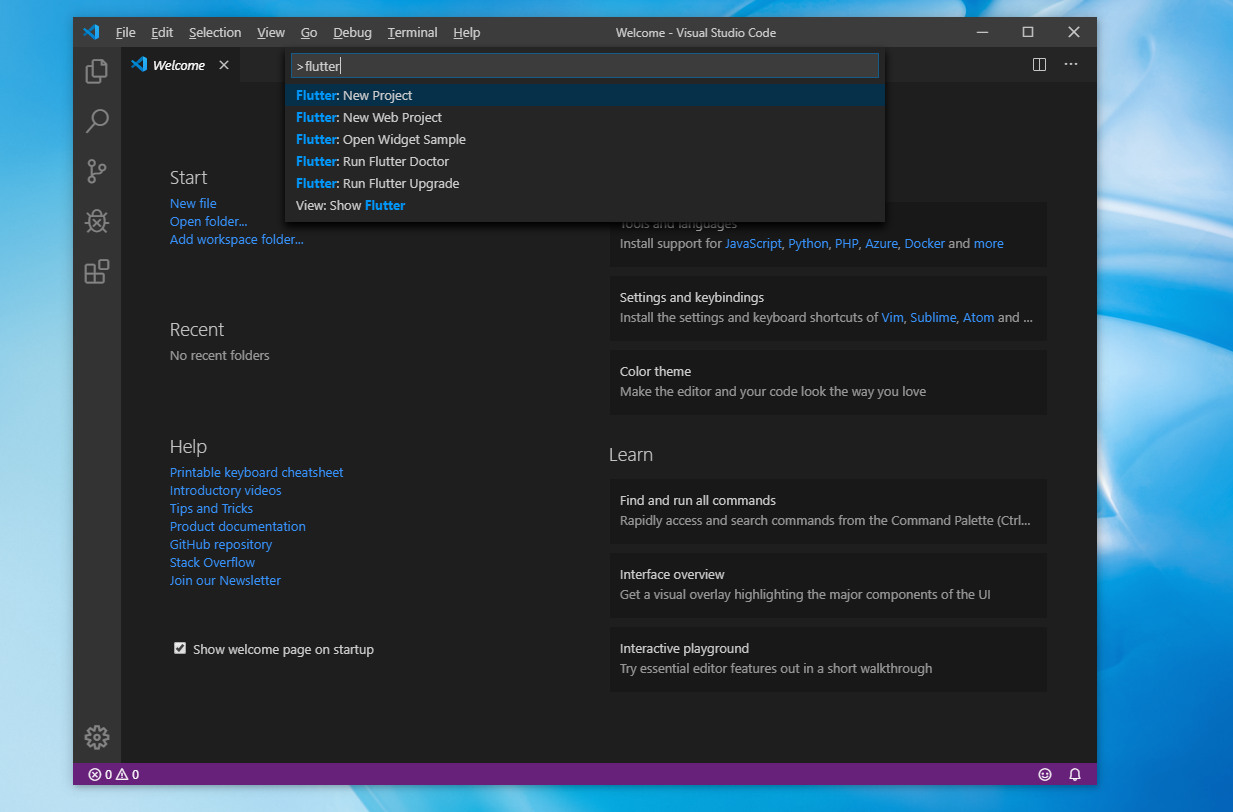Open the Go menu
This screenshot has width=1233, height=812.
(309, 32)
